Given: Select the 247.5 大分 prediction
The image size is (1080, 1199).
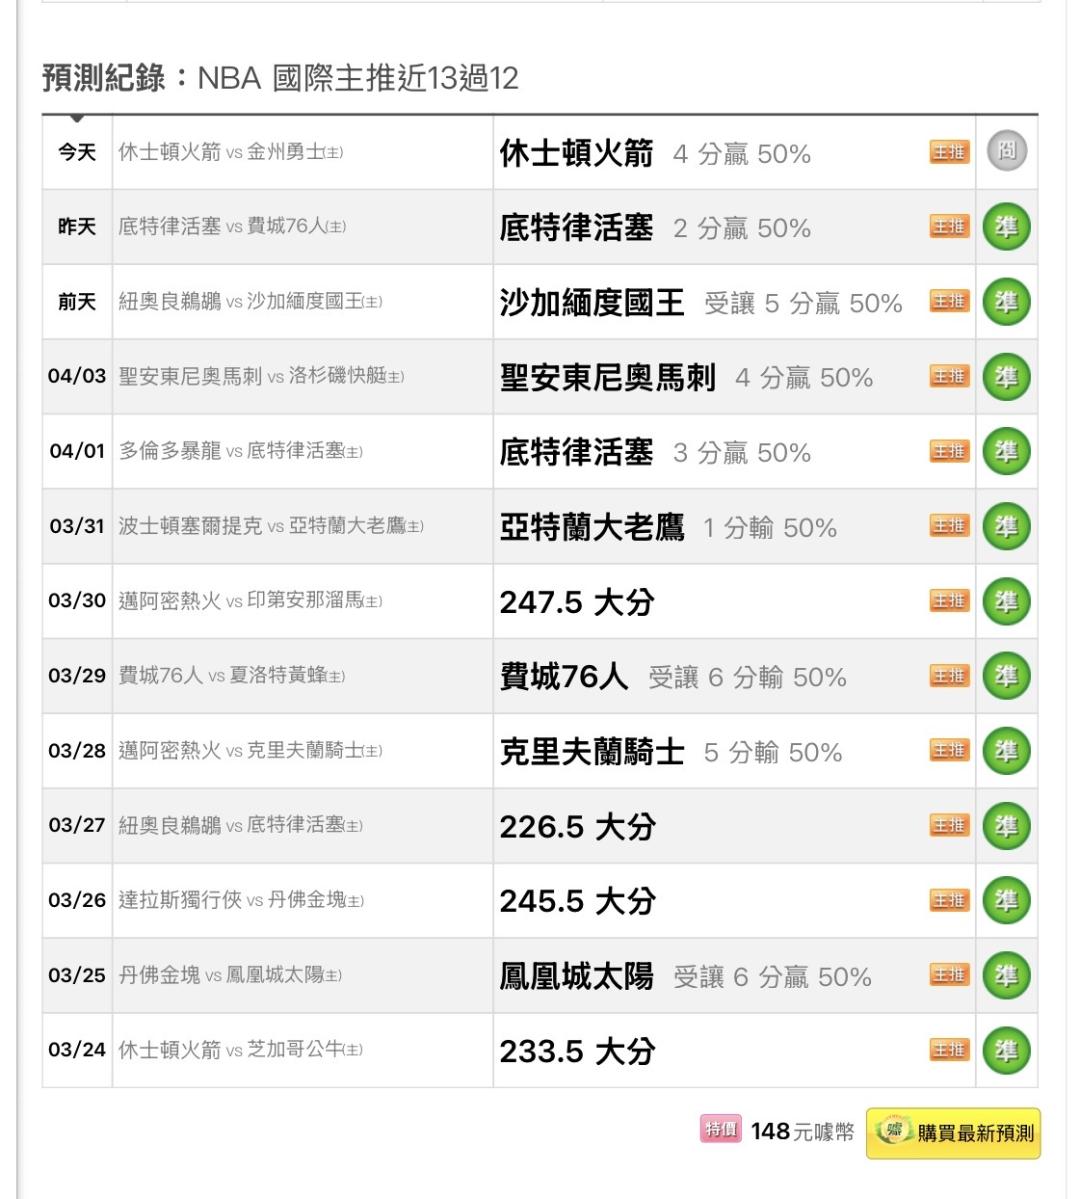Looking at the screenshot, I should click(x=577, y=602).
